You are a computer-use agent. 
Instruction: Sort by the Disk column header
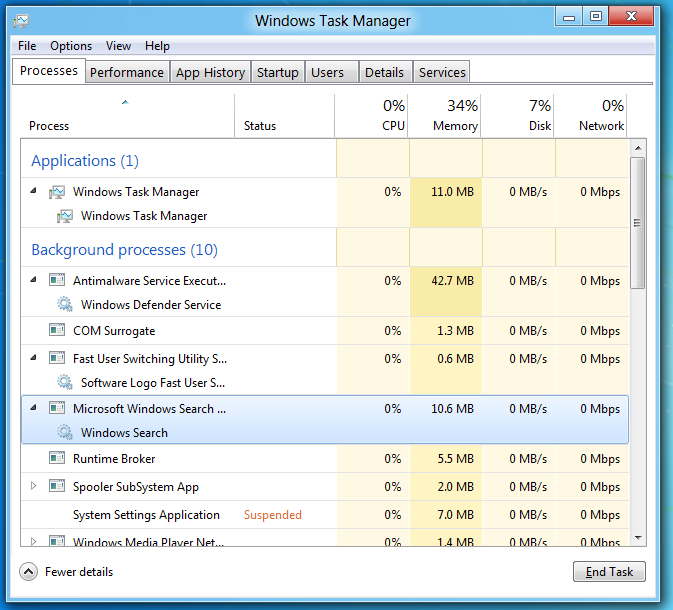tap(517, 116)
